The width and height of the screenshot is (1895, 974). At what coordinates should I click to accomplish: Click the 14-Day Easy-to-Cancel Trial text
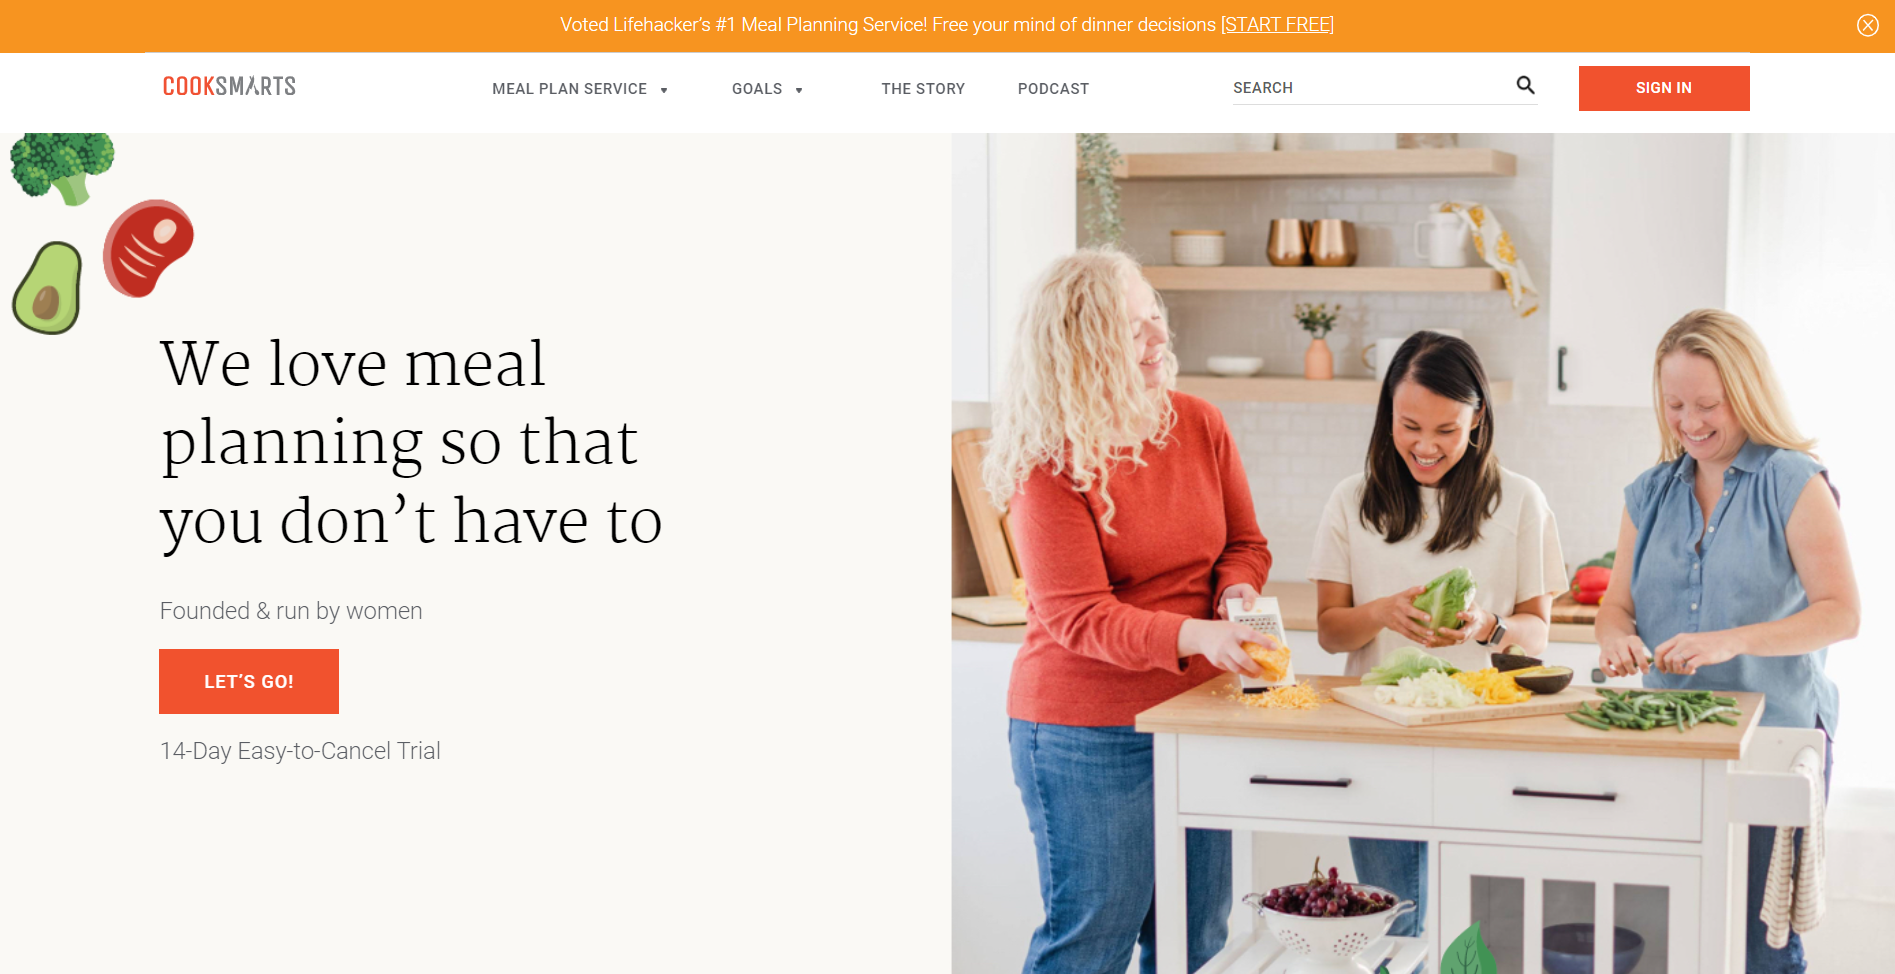point(300,751)
